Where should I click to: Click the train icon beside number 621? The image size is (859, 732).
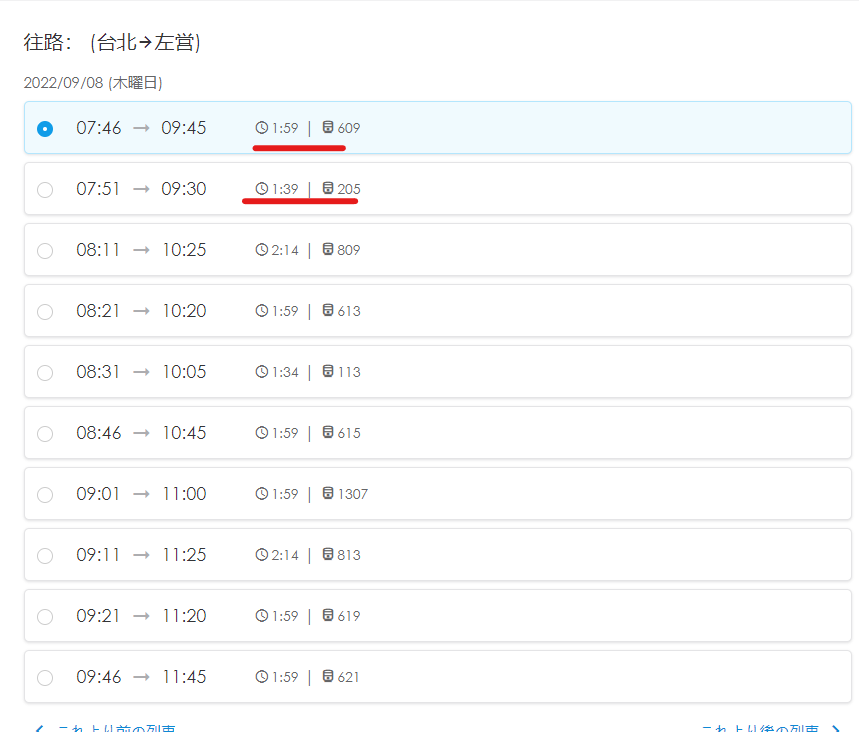pos(328,677)
